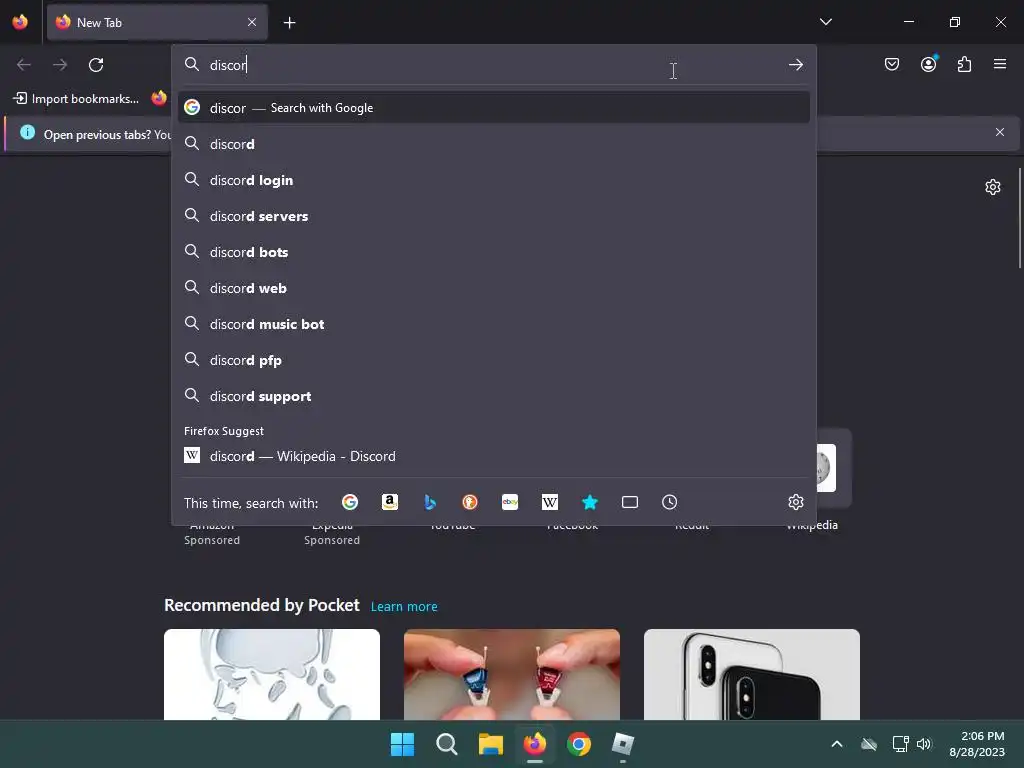Open the iPhone Pocket story thumbnail

click(752, 674)
